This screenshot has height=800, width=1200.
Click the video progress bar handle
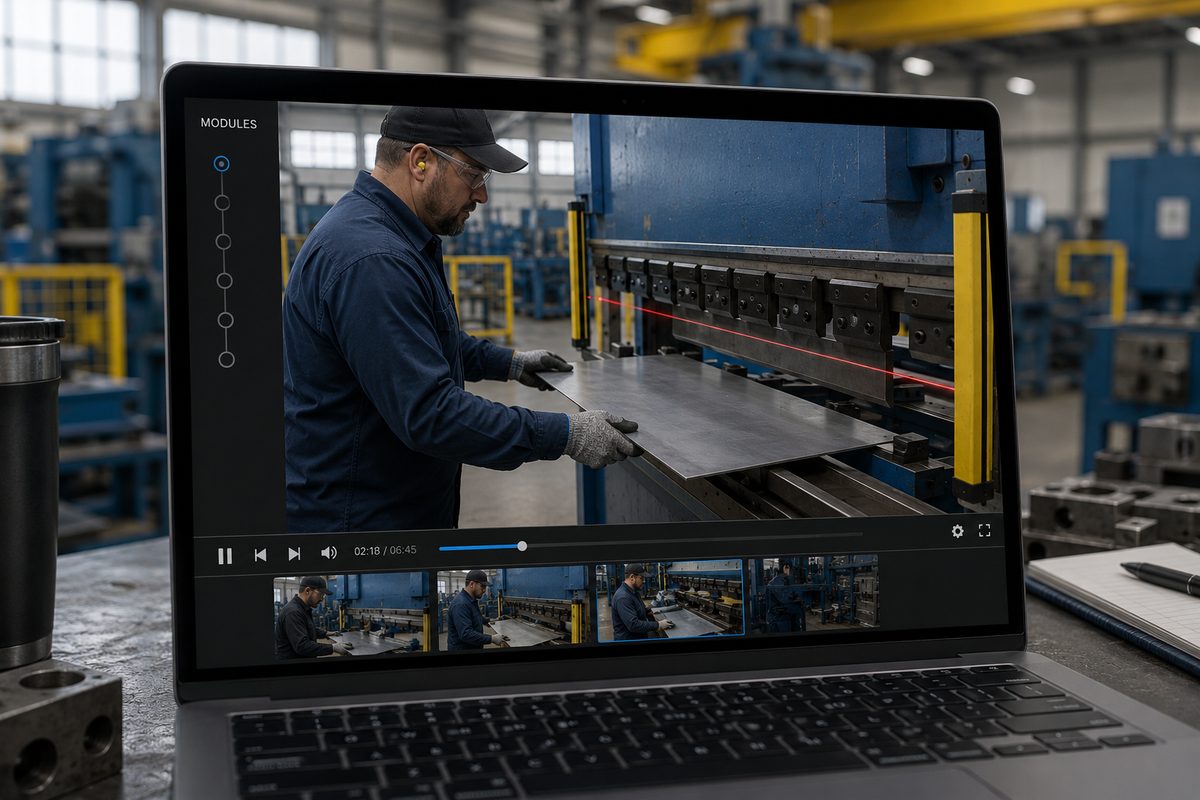[521, 546]
